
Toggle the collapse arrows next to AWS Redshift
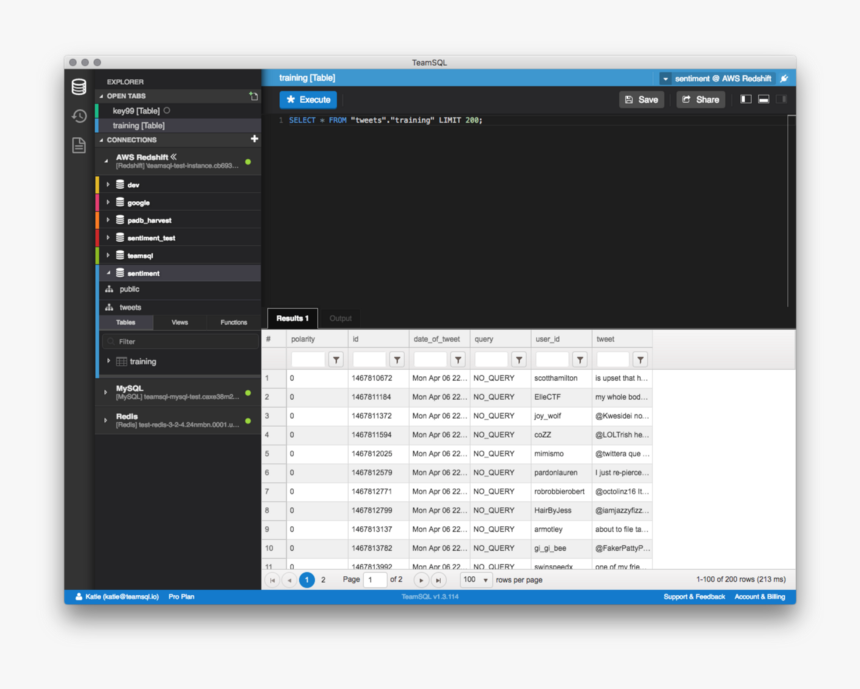point(174,156)
